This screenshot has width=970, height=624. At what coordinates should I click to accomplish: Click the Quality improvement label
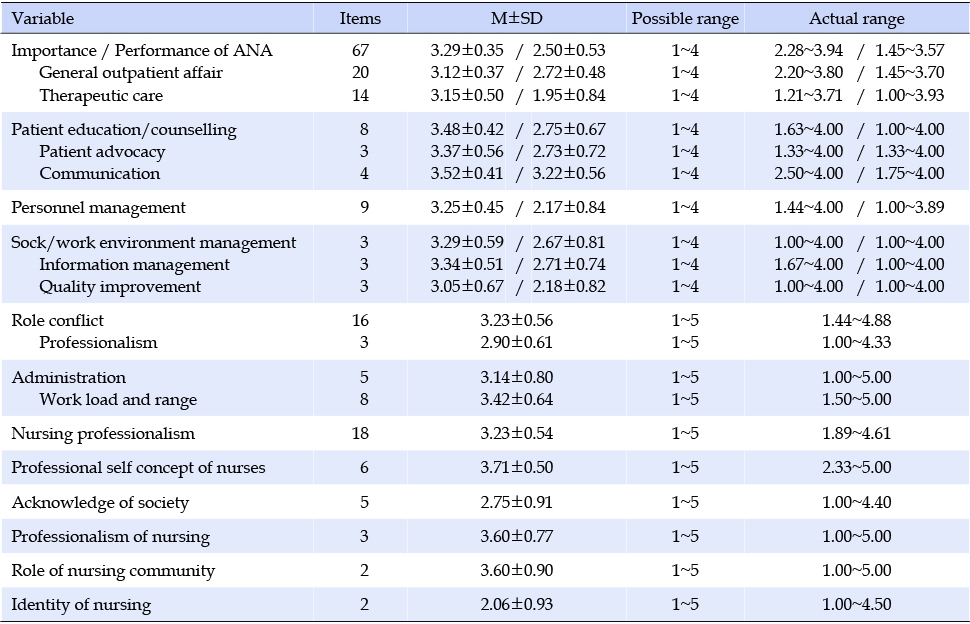pyautogui.click(x=120, y=287)
